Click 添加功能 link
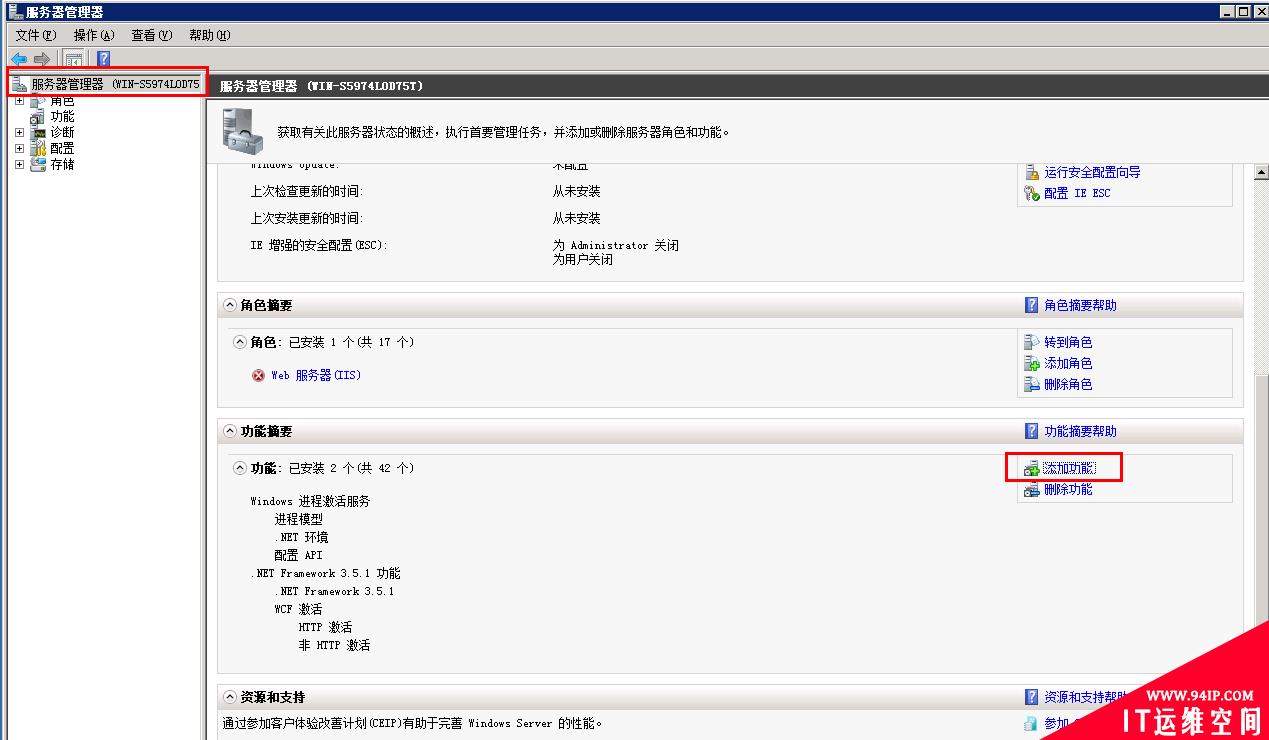Image resolution: width=1269 pixels, height=740 pixels. tap(1068, 468)
